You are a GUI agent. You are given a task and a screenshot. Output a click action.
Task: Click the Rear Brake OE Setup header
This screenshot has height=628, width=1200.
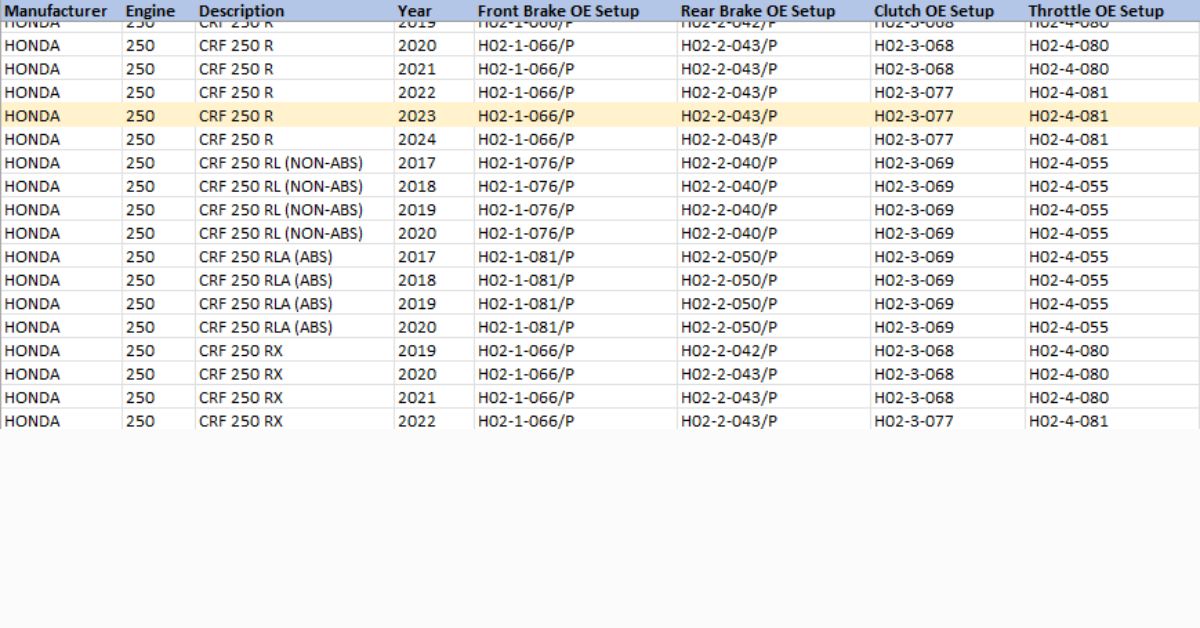click(x=758, y=11)
